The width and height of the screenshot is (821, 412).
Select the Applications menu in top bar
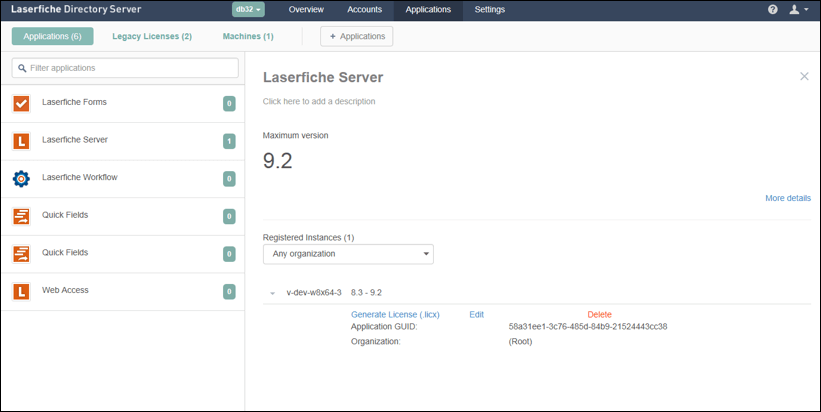click(428, 9)
